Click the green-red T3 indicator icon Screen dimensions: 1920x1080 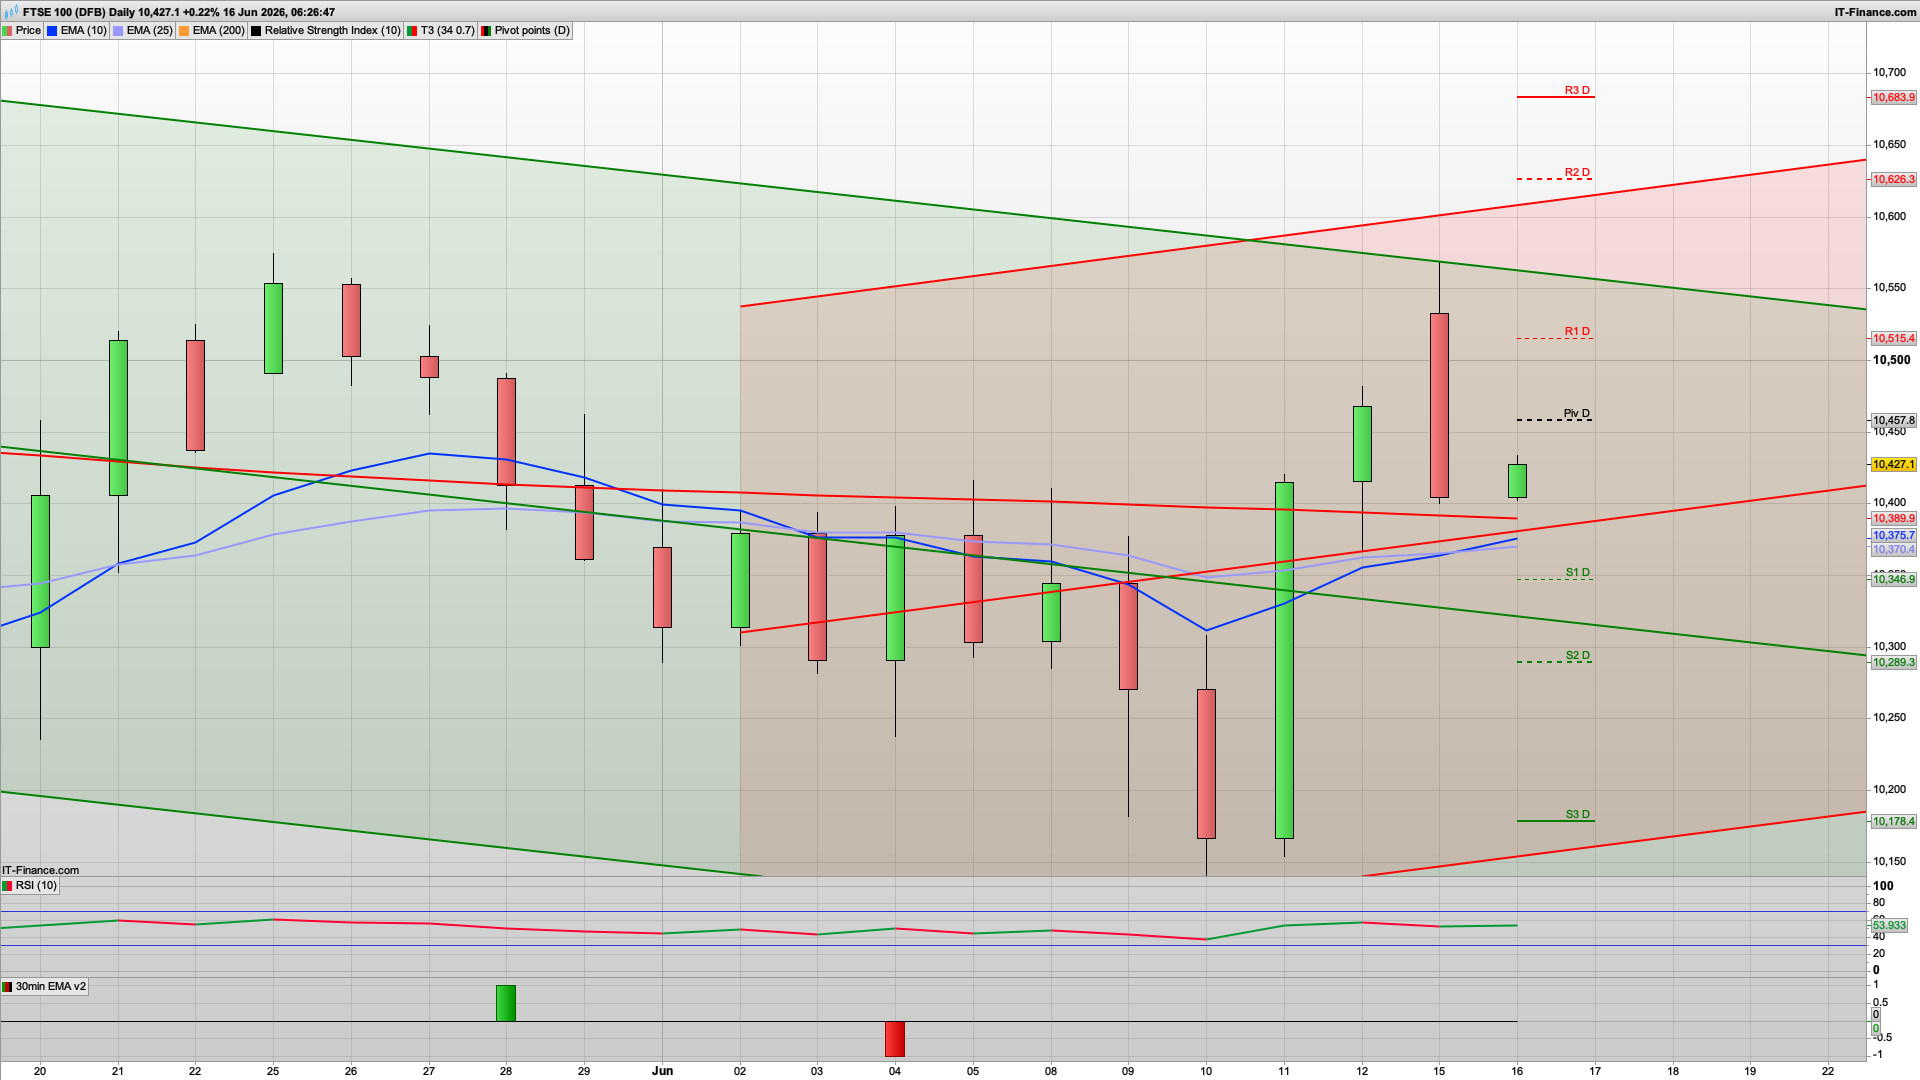pos(412,31)
